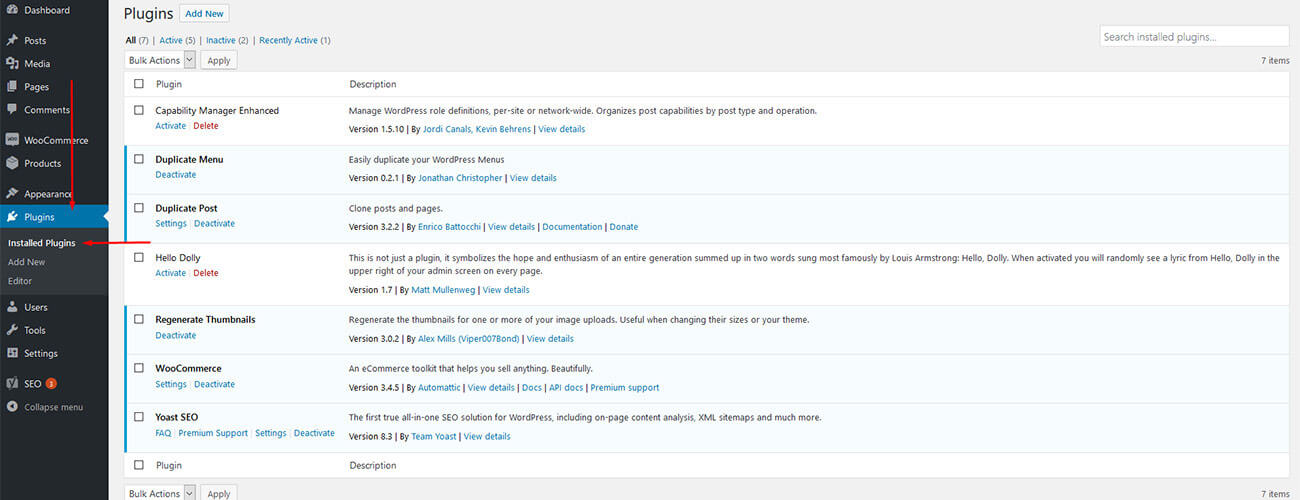
Task: Open Yoast SEO Premium Support link
Action: click(213, 433)
